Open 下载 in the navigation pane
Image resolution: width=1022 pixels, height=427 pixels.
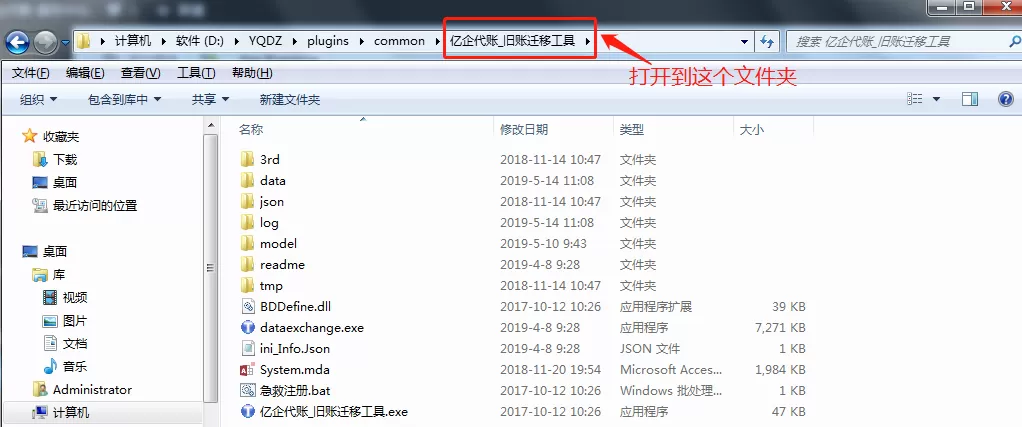tap(65, 160)
